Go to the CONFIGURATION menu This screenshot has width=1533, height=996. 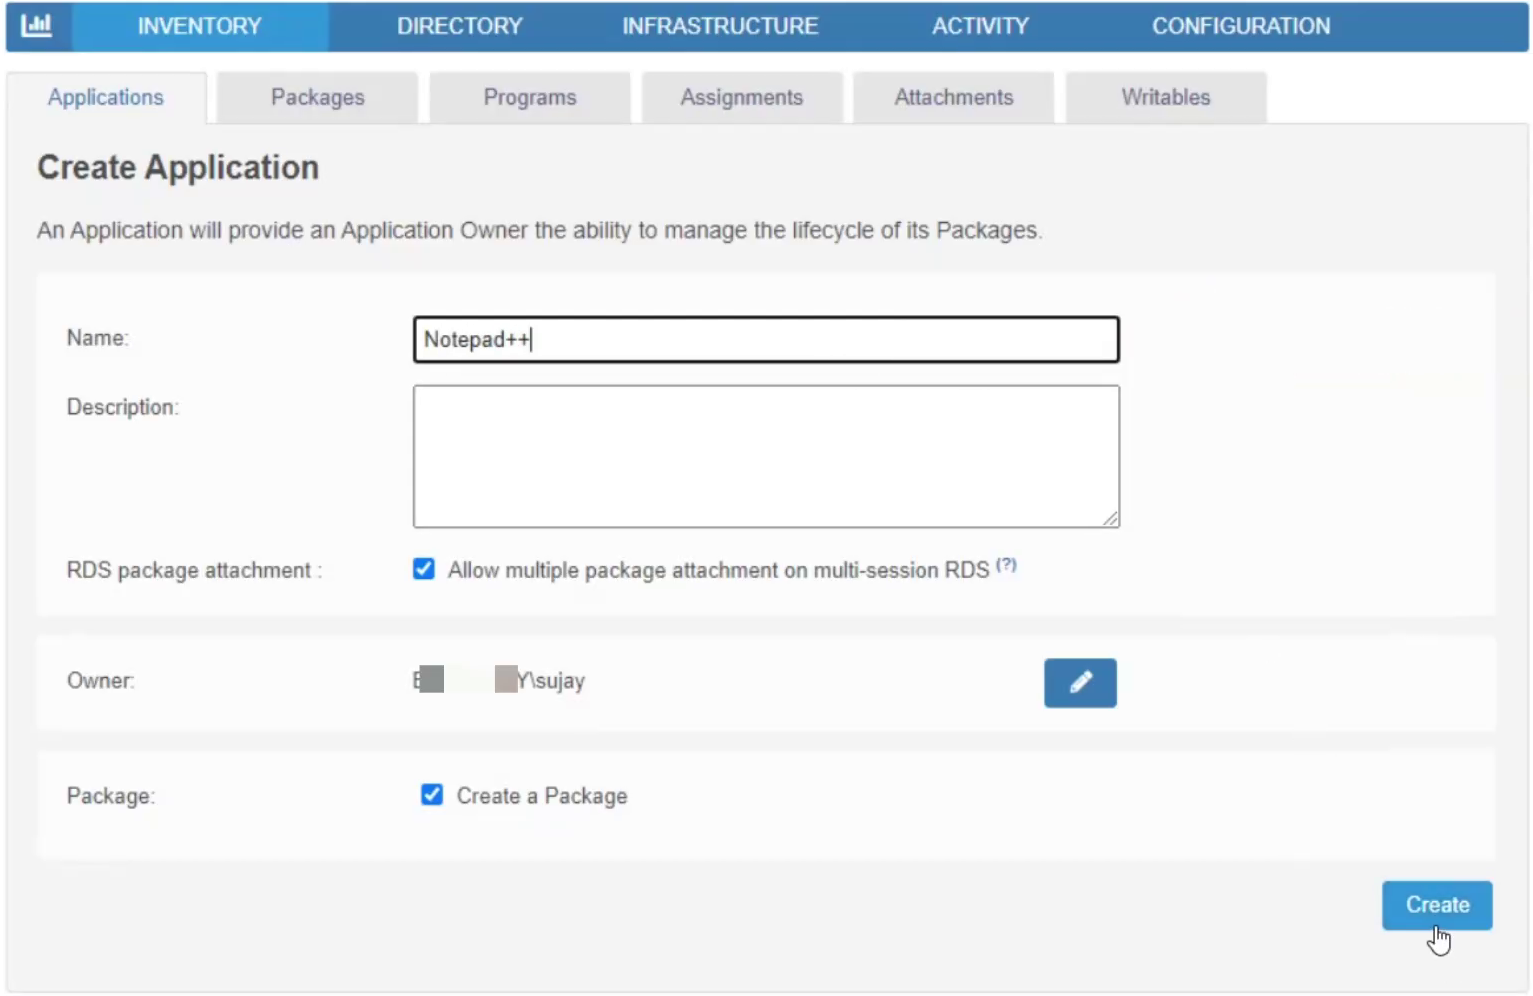pyautogui.click(x=1241, y=26)
